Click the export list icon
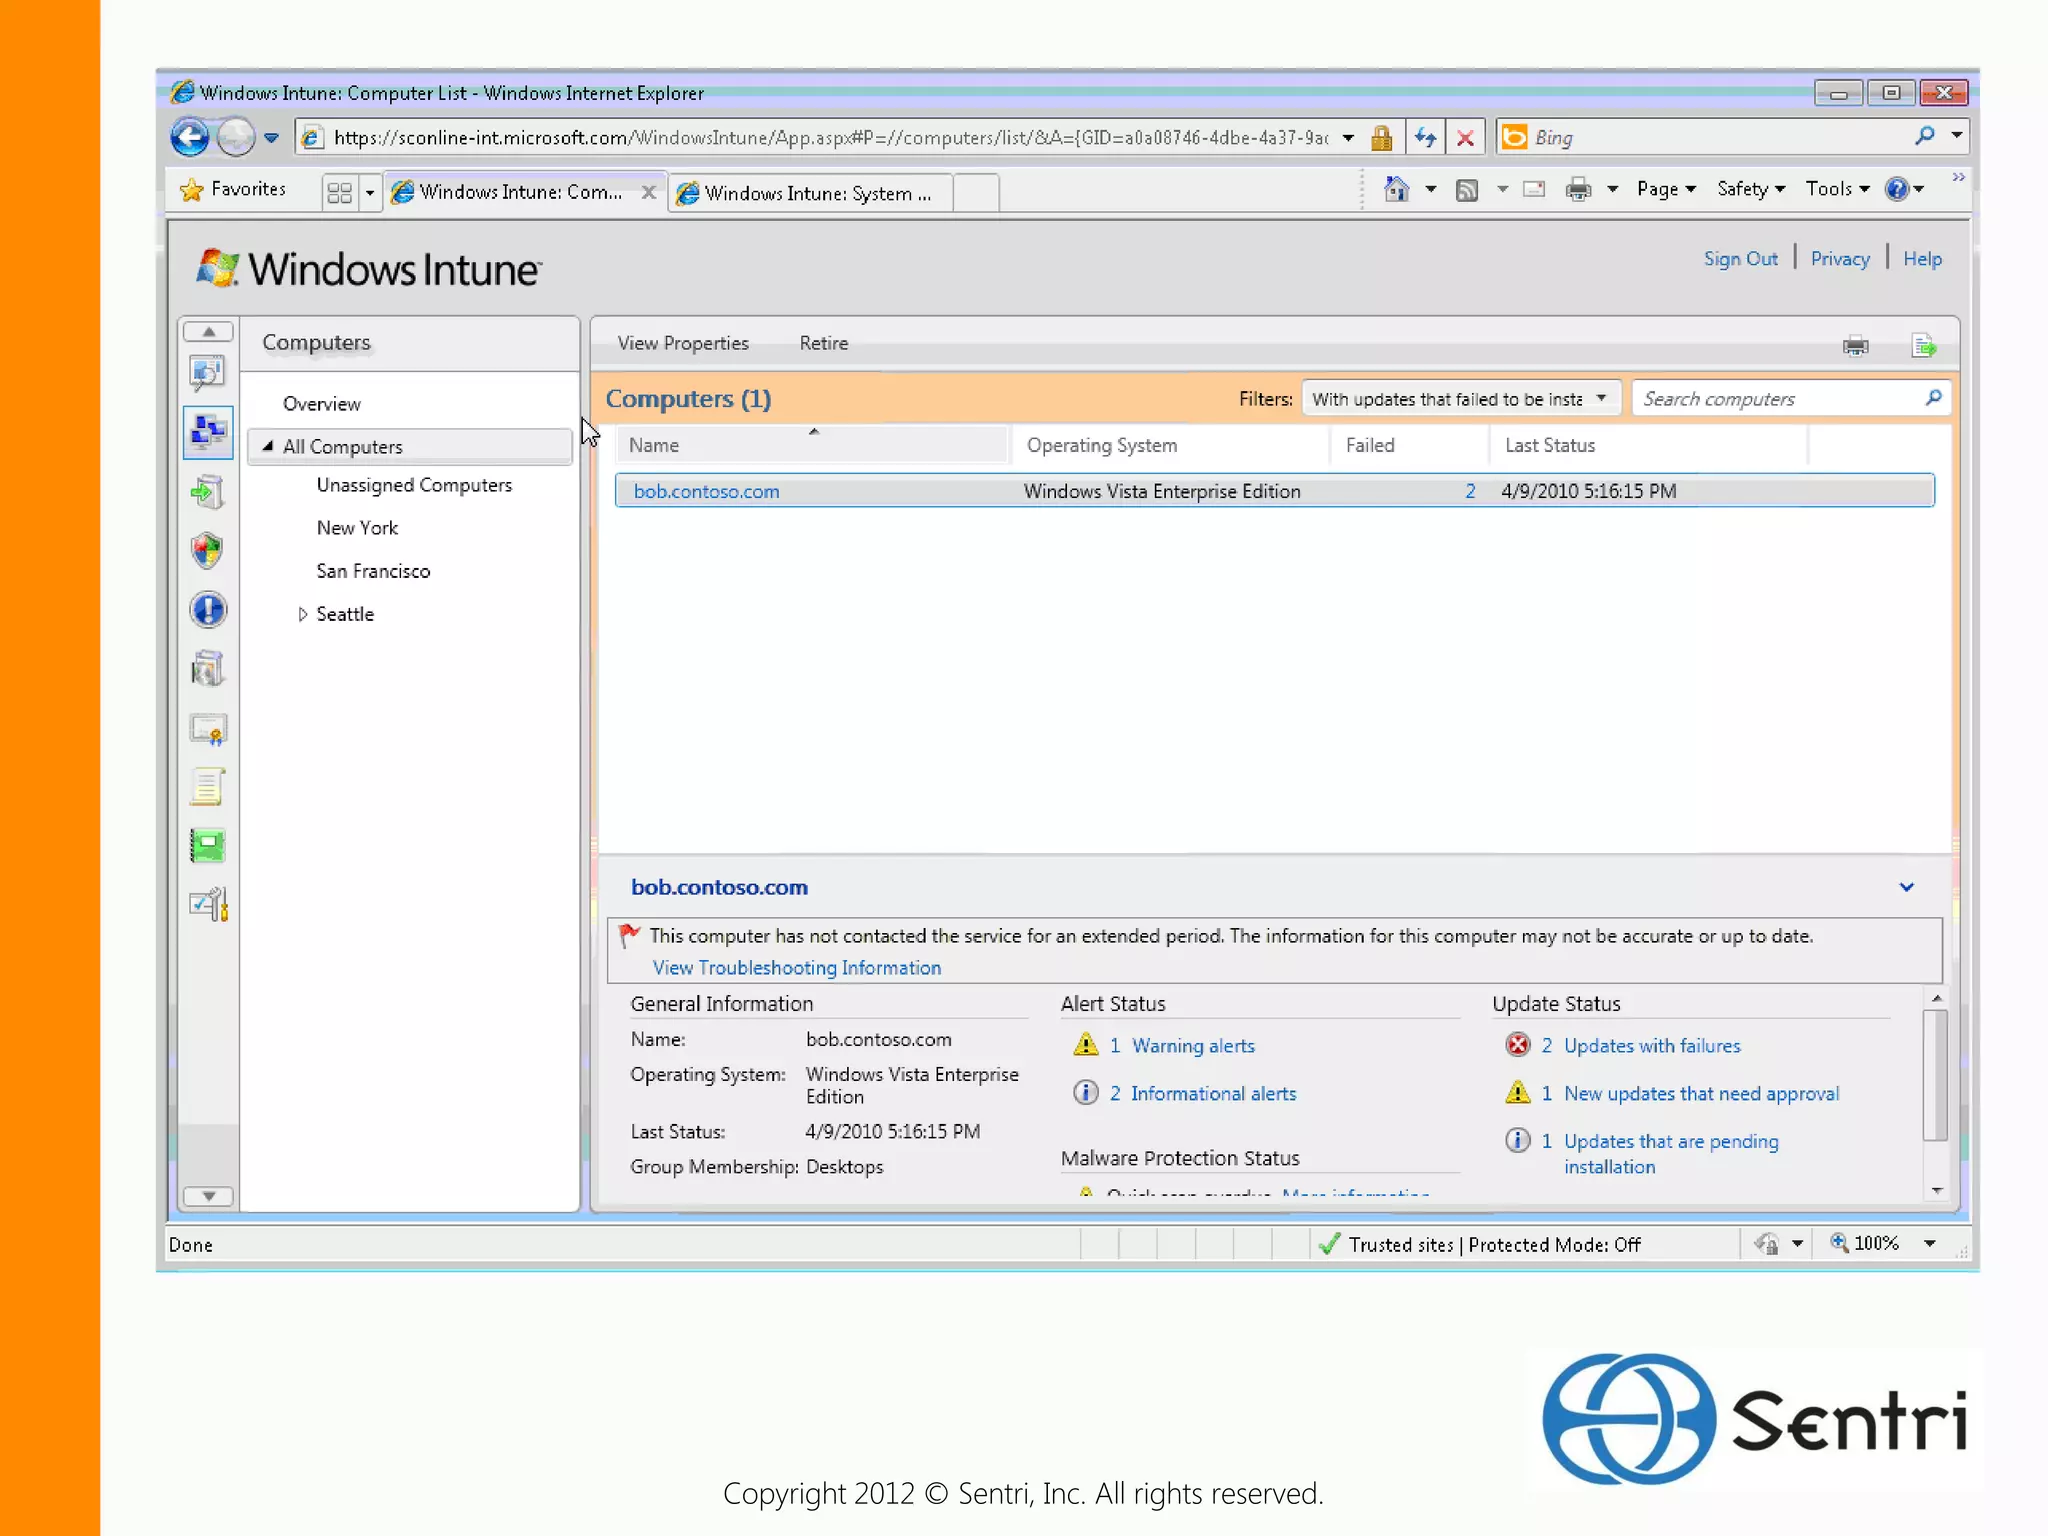Viewport: 2048px width, 1536px height. 1923,346
